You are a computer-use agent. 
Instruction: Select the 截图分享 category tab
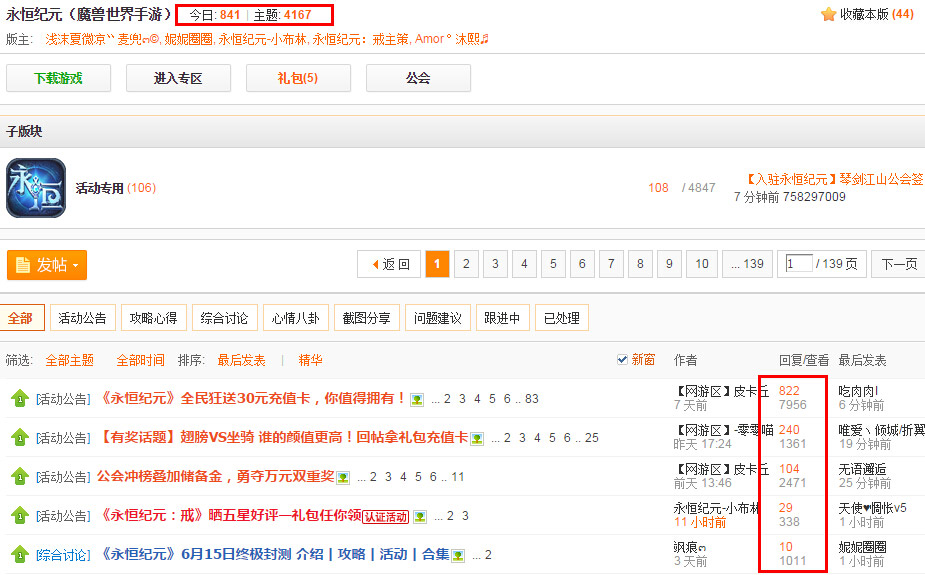pyautogui.click(x=366, y=318)
